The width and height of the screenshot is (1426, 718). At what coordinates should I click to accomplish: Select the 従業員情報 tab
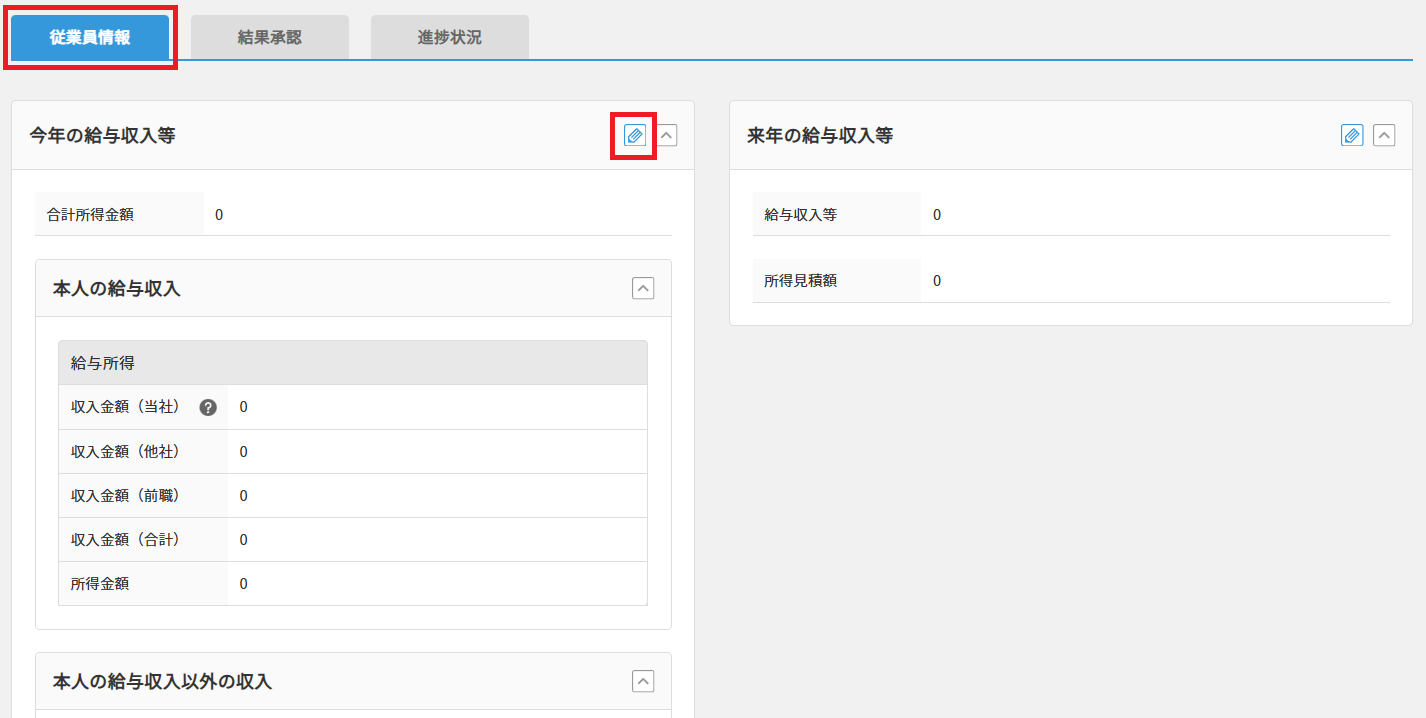click(90, 38)
